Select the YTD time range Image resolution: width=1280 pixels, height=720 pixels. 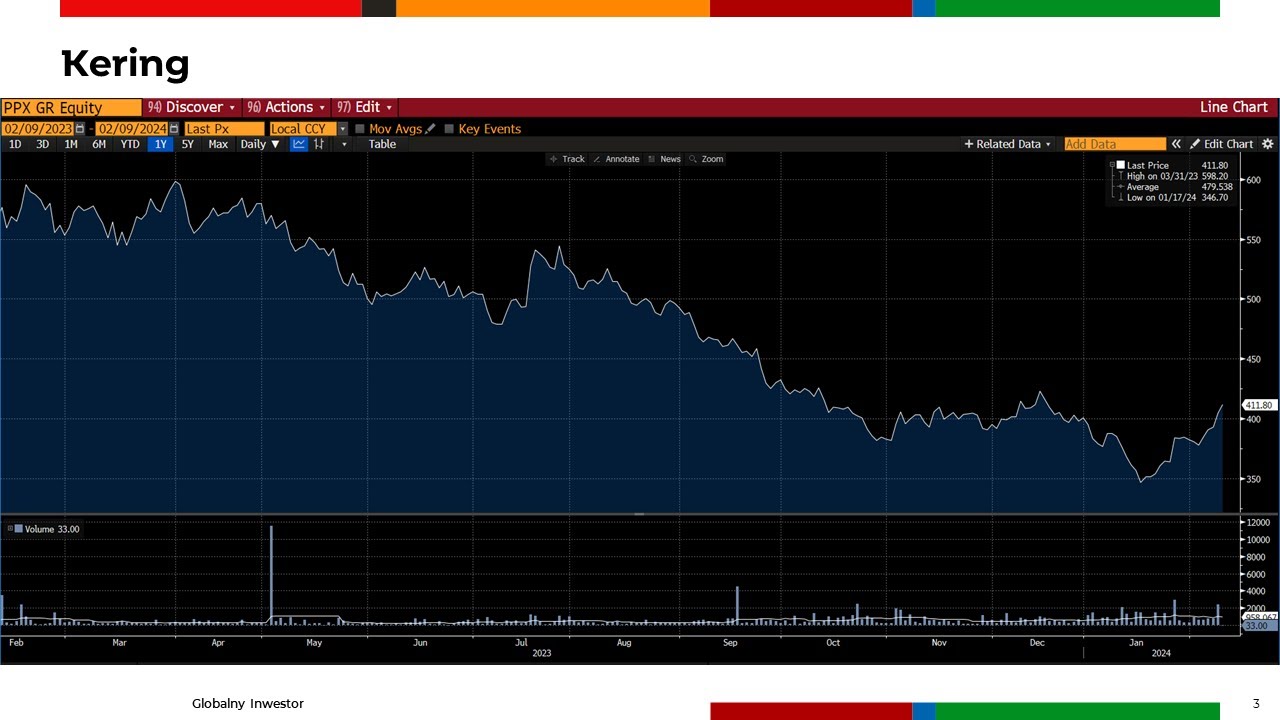coord(130,144)
